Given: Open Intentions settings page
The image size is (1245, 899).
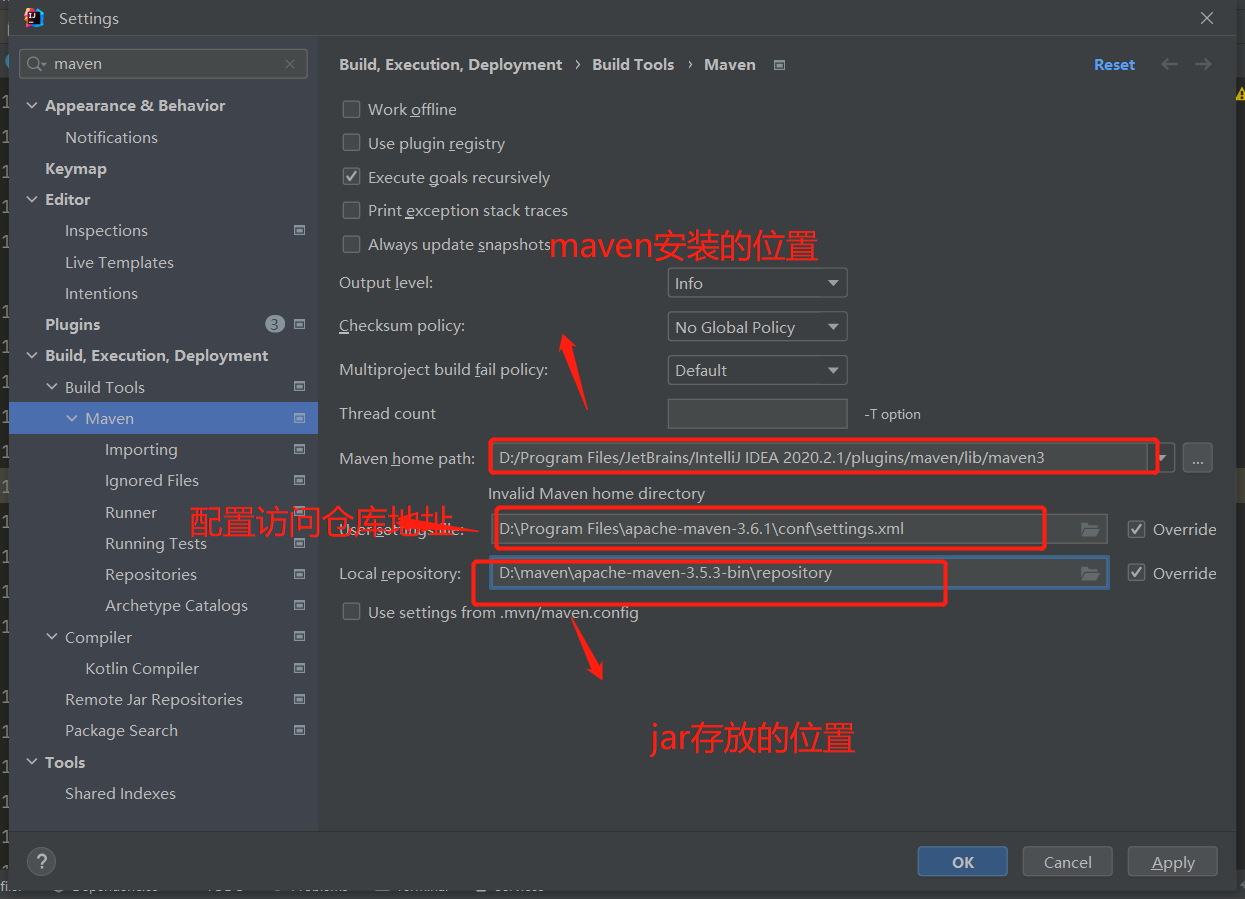Looking at the screenshot, I should (x=101, y=293).
